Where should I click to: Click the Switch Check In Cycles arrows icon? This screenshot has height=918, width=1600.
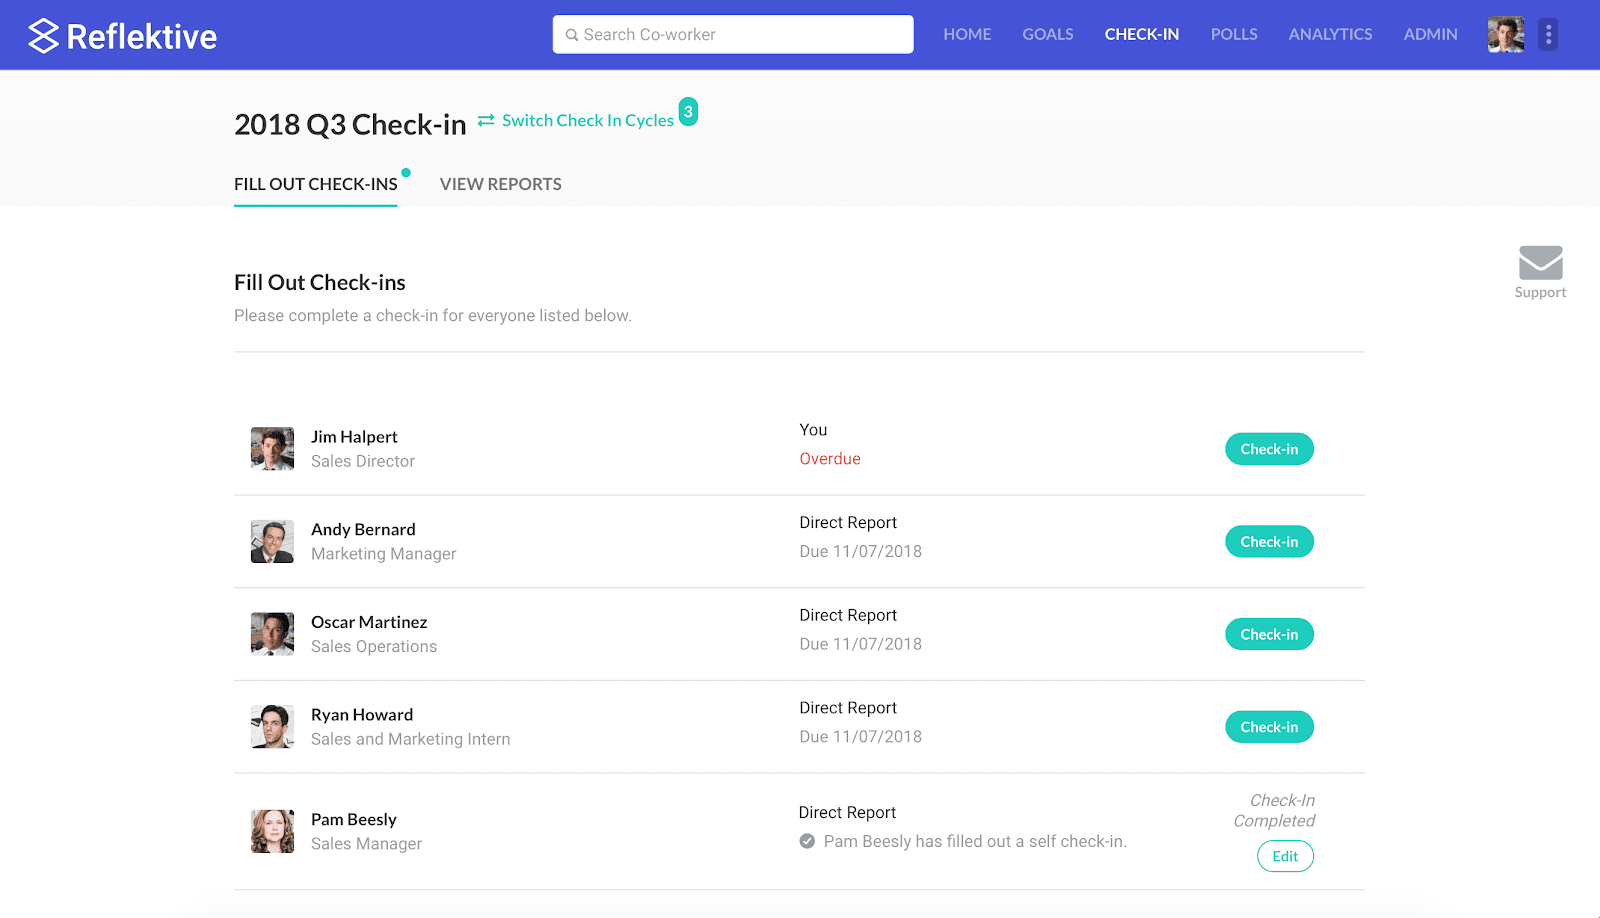tap(486, 121)
